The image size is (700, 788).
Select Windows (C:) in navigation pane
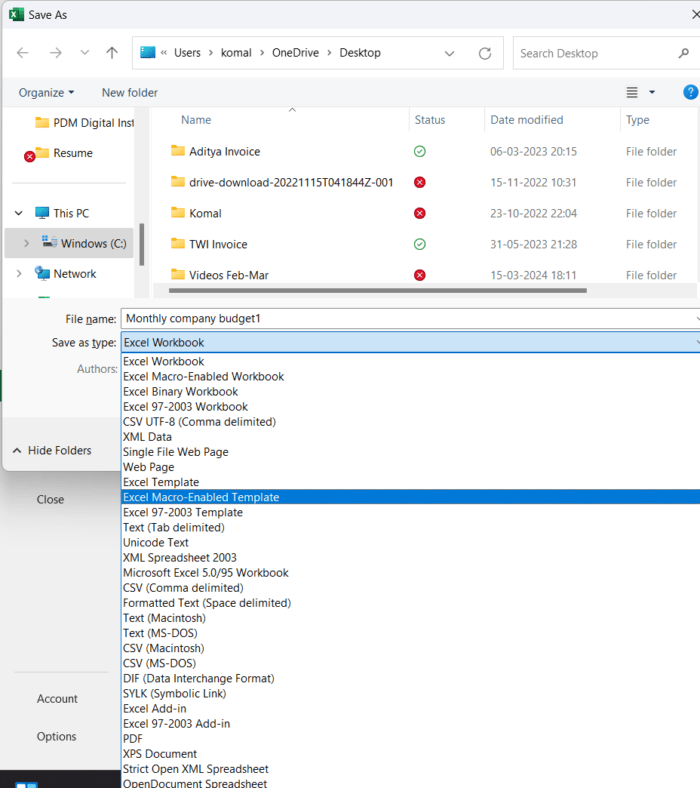pyautogui.click(x=92, y=243)
